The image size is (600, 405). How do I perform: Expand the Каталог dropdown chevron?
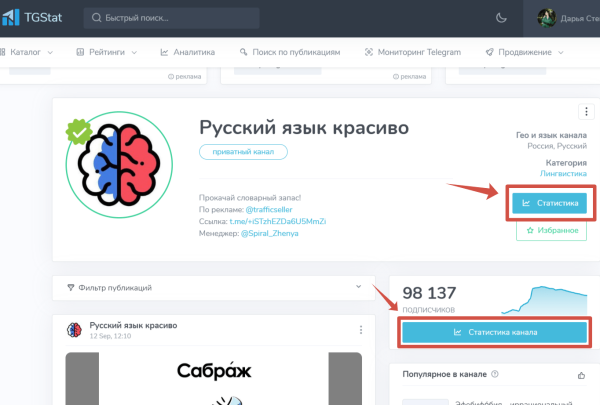50,52
